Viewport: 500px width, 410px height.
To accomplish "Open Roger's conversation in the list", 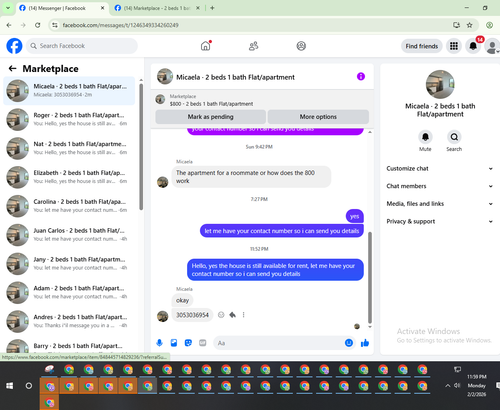I will click(x=69, y=119).
